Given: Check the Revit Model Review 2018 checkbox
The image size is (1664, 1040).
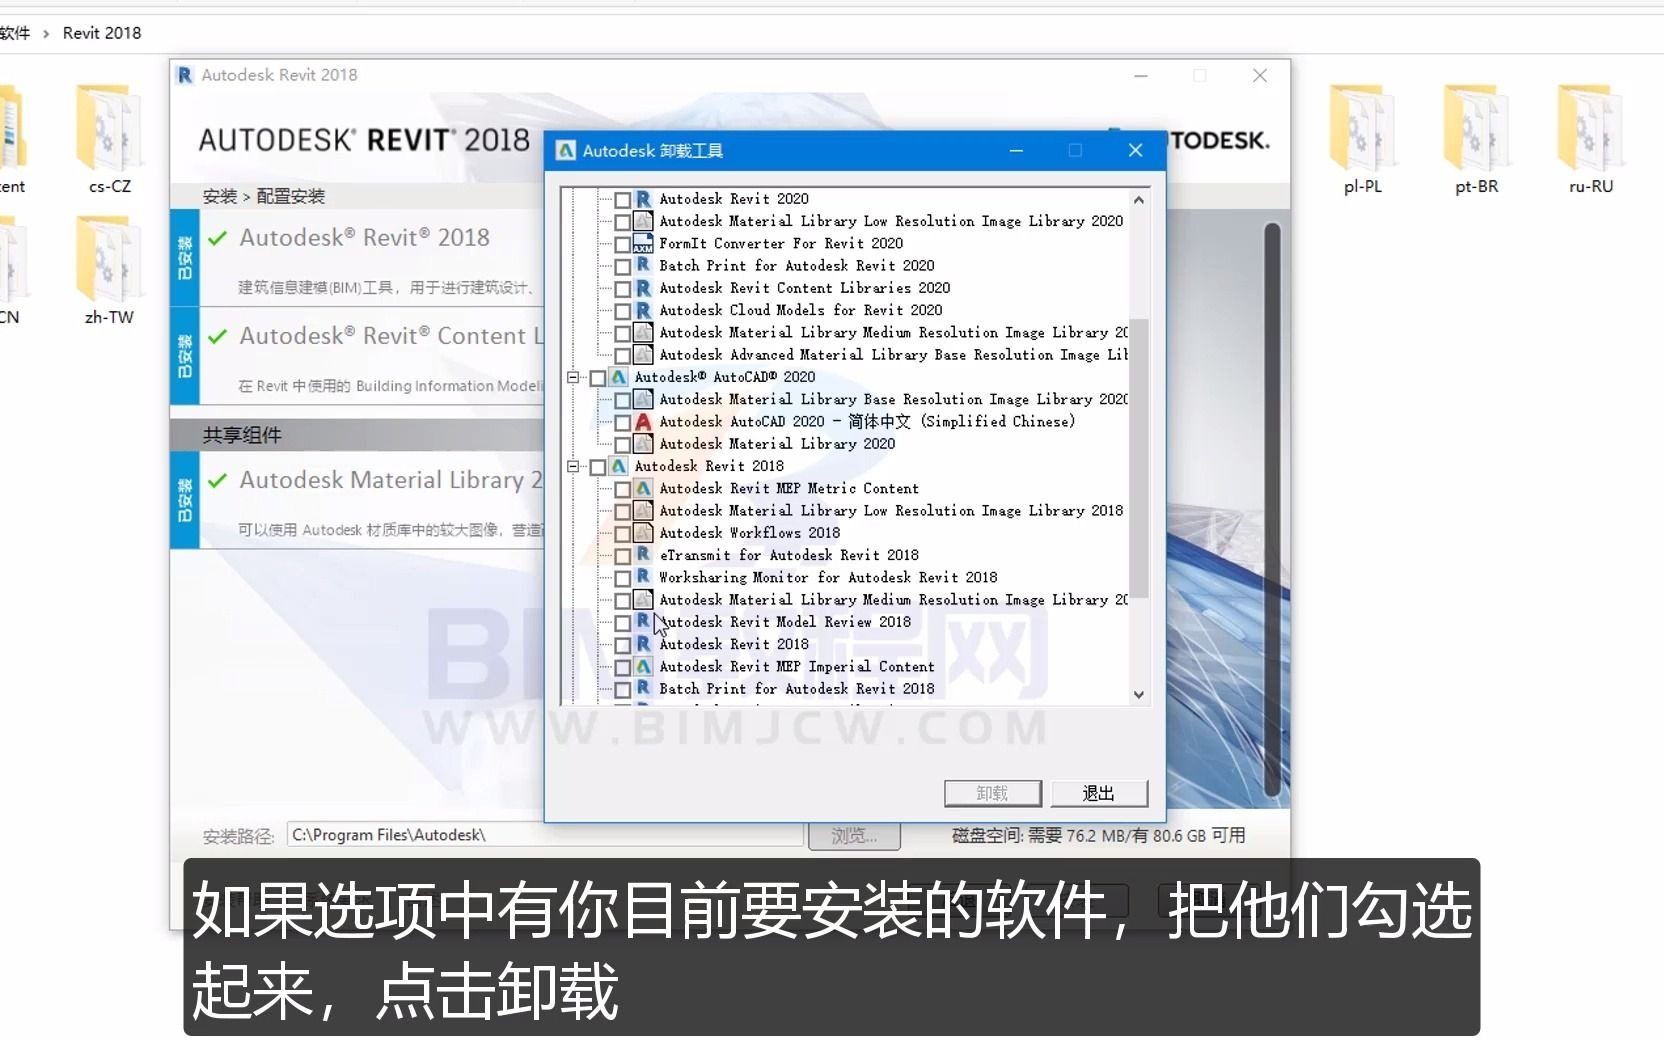Looking at the screenshot, I should coord(622,623).
